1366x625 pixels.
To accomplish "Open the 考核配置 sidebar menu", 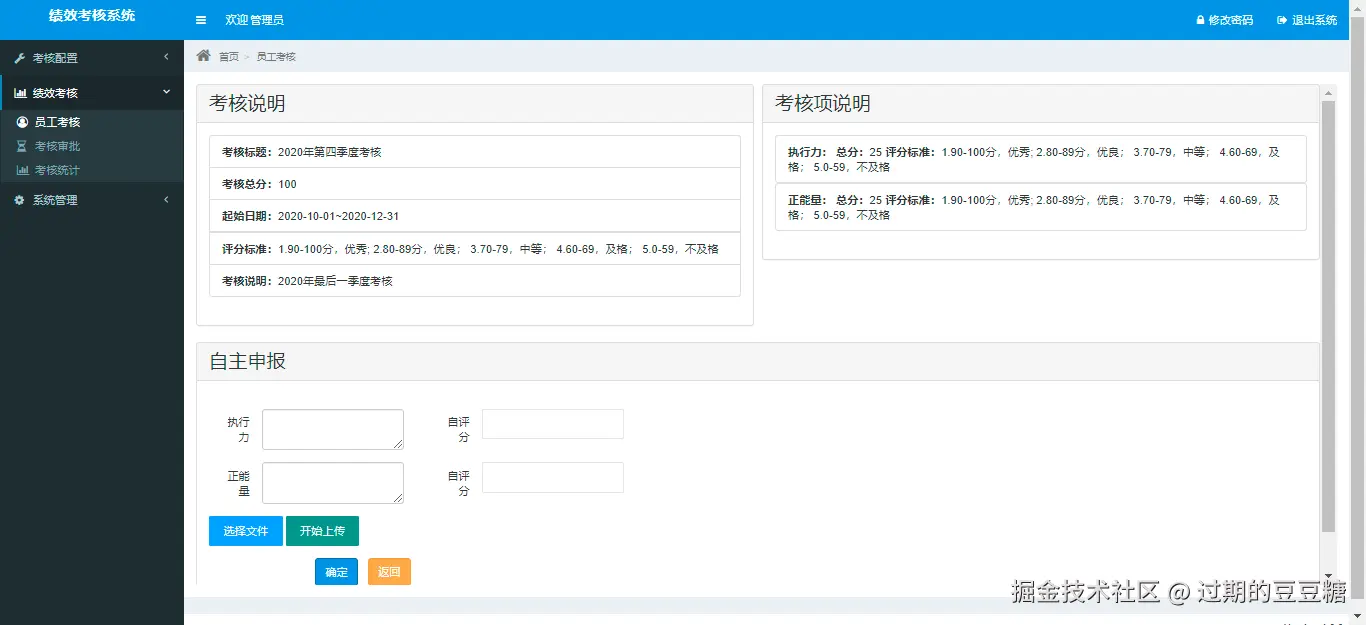I will pos(92,58).
